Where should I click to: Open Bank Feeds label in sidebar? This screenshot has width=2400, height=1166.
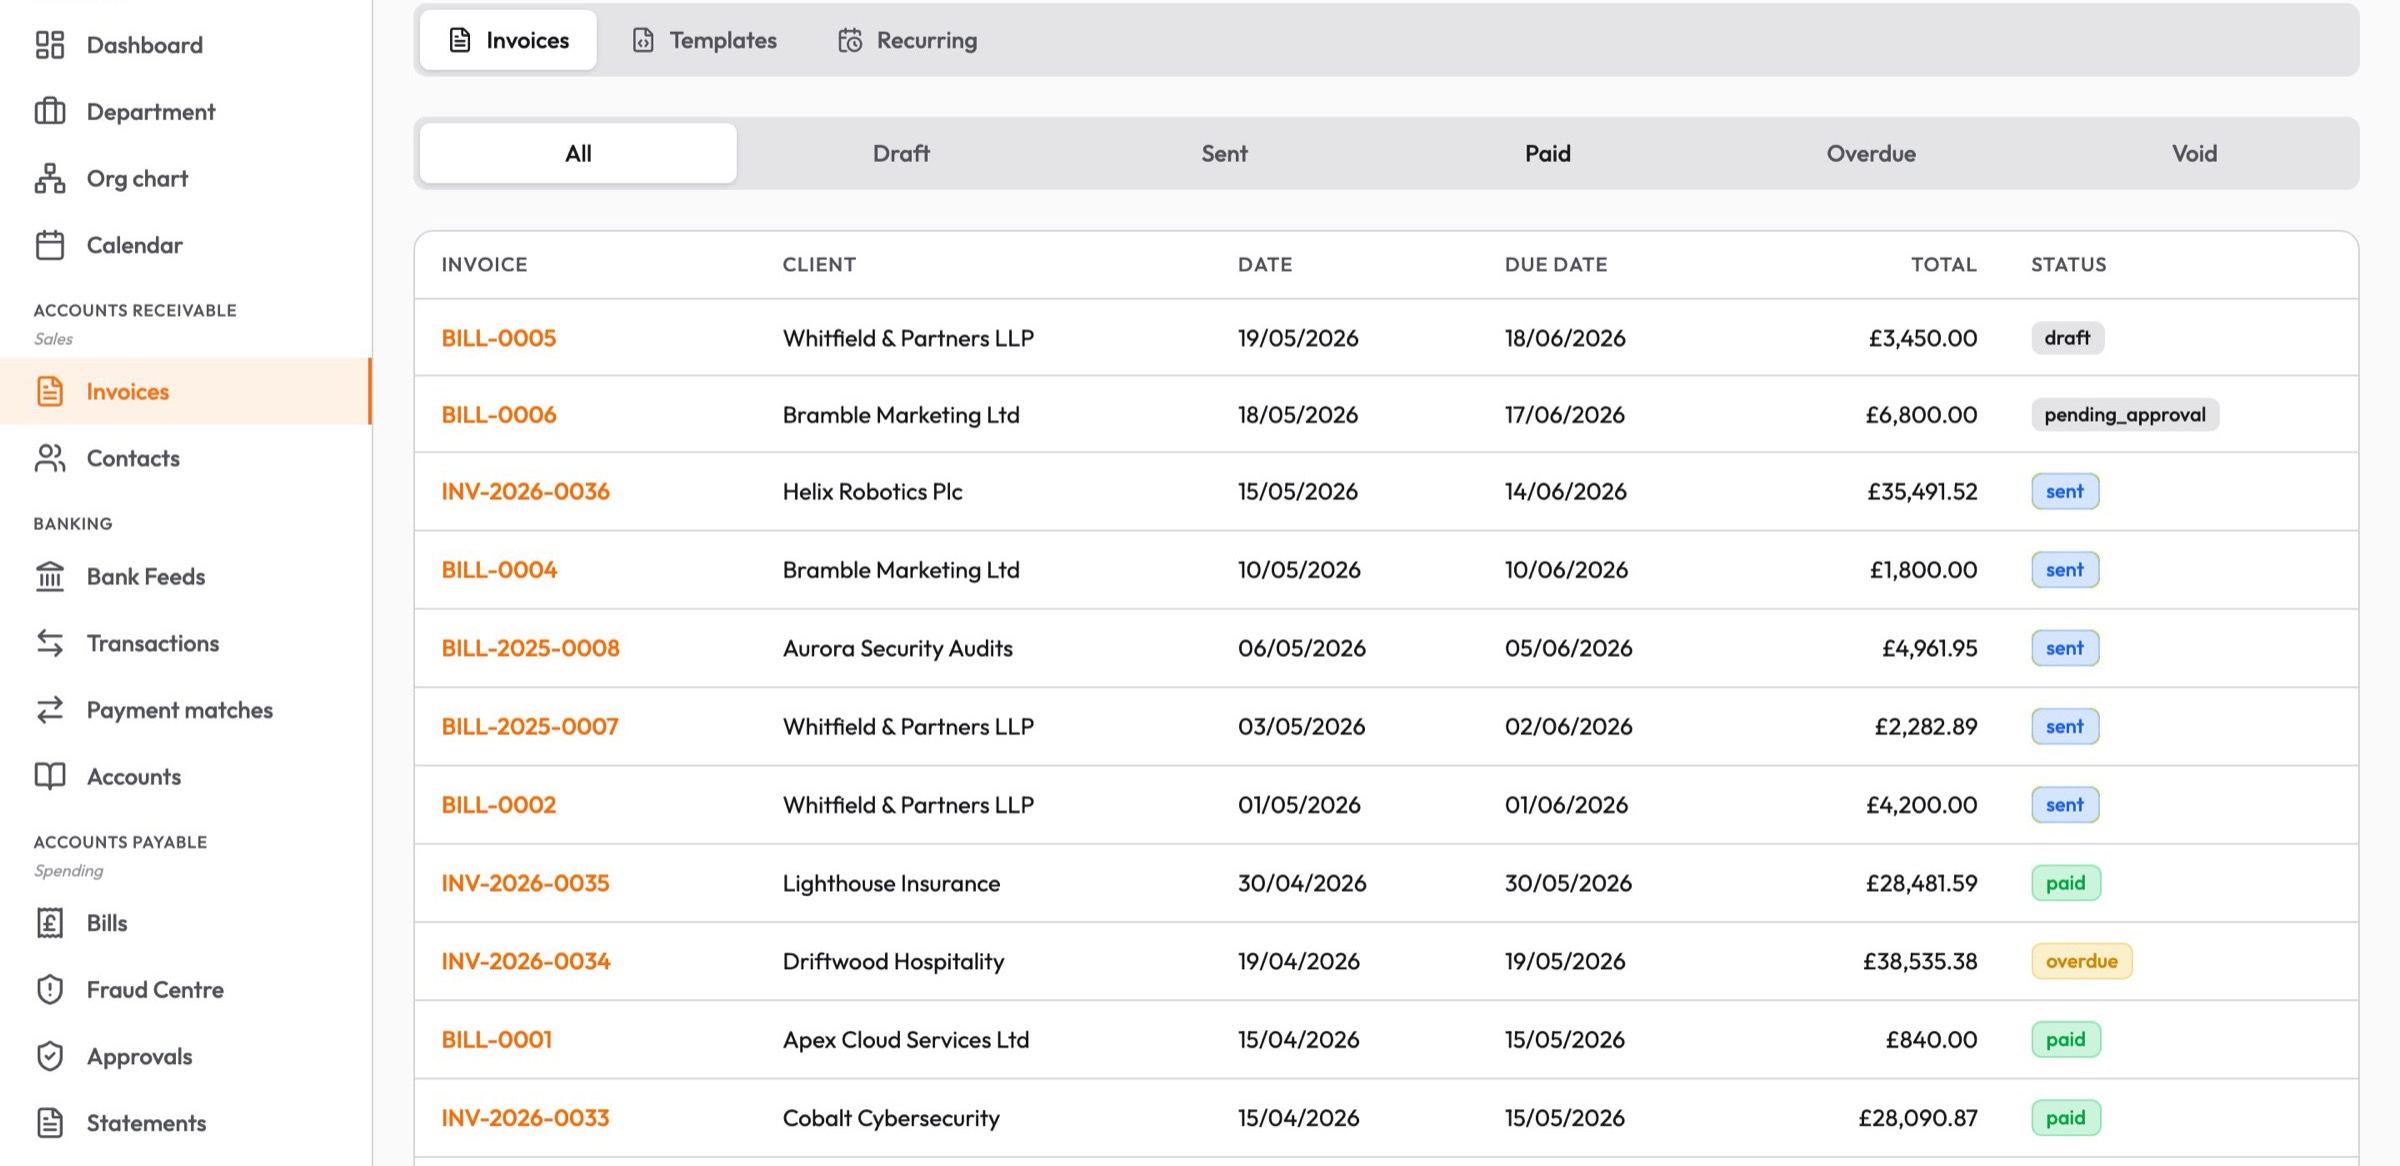[146, 576]
